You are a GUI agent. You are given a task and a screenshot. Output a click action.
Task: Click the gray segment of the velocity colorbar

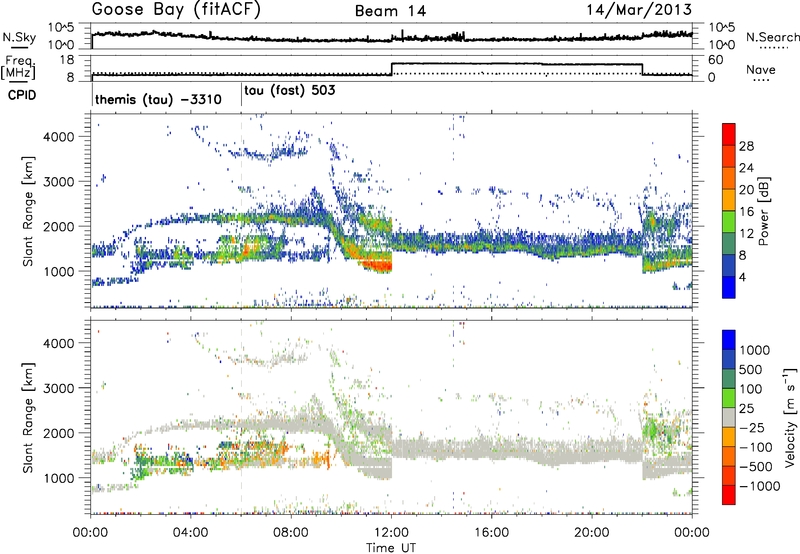[729, 417]
